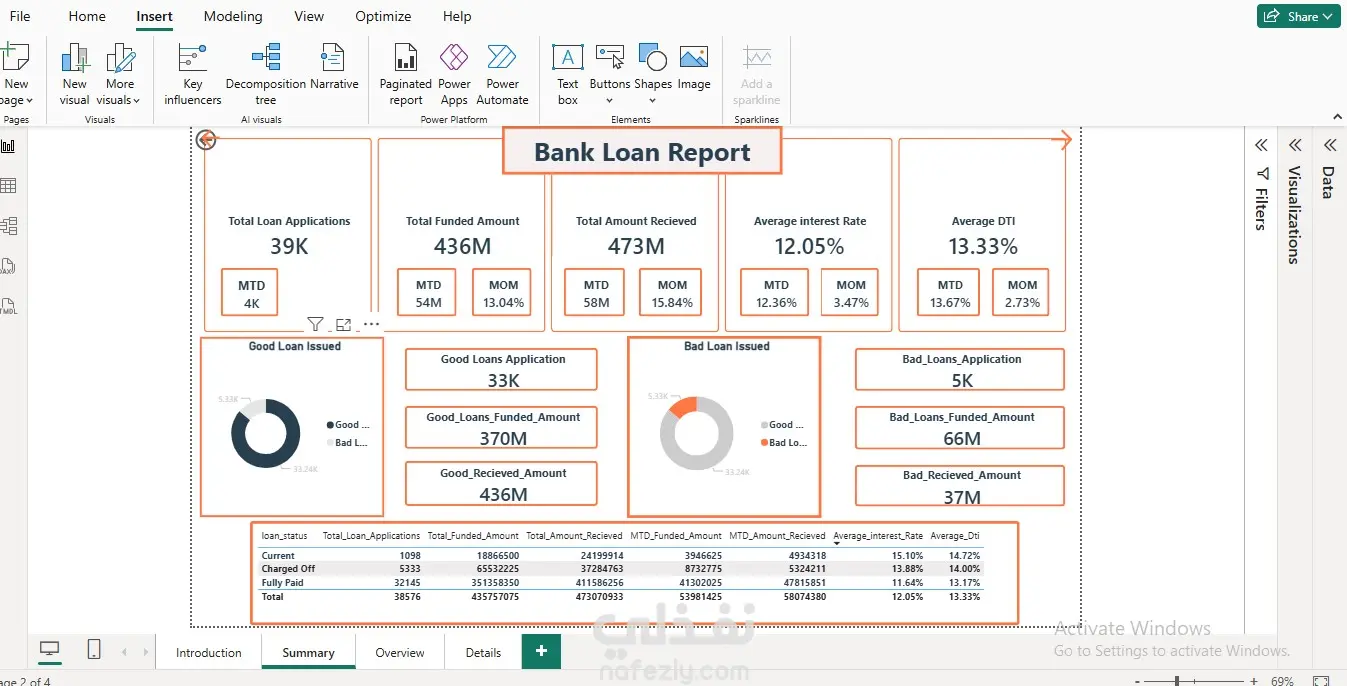Click Total Funded Amount 436M card
Screen dimensions: 1347x686
(x=462, y=236)
